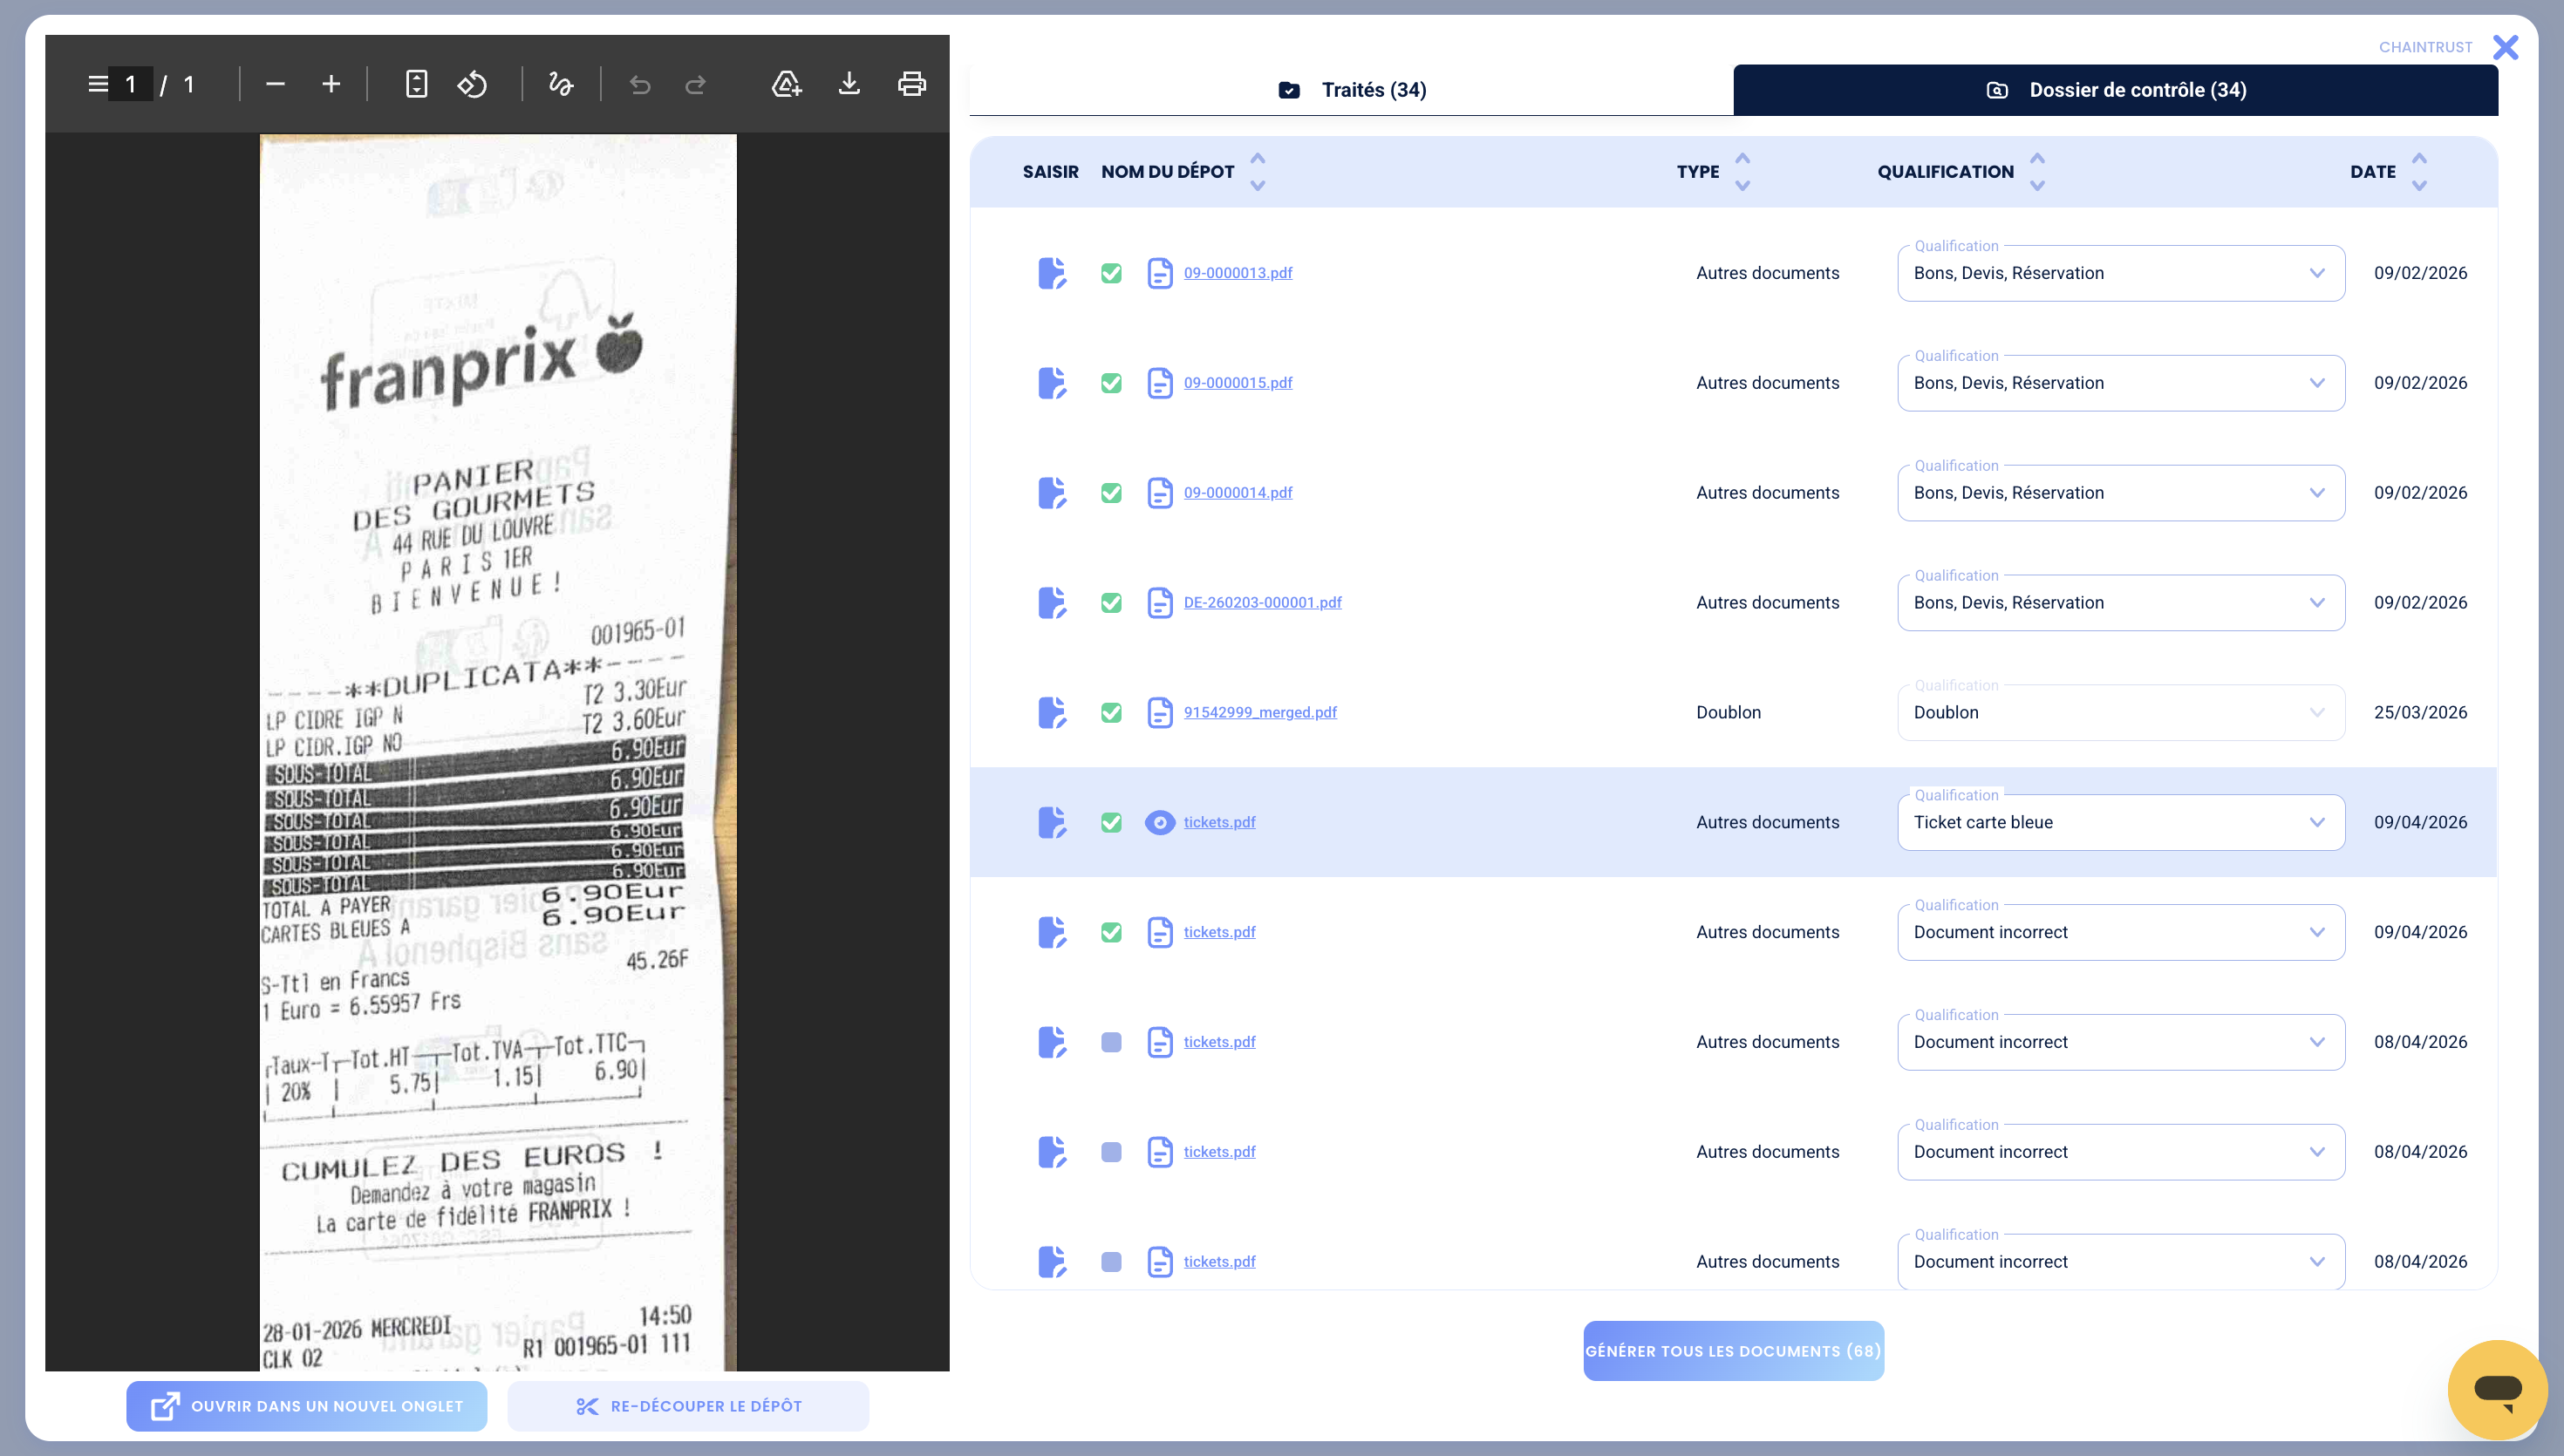Screen dimensions: 2564x1456
Task: Open the 09-0000013.pdf link
Action: pyautogui.click(x=1238, y=273)
